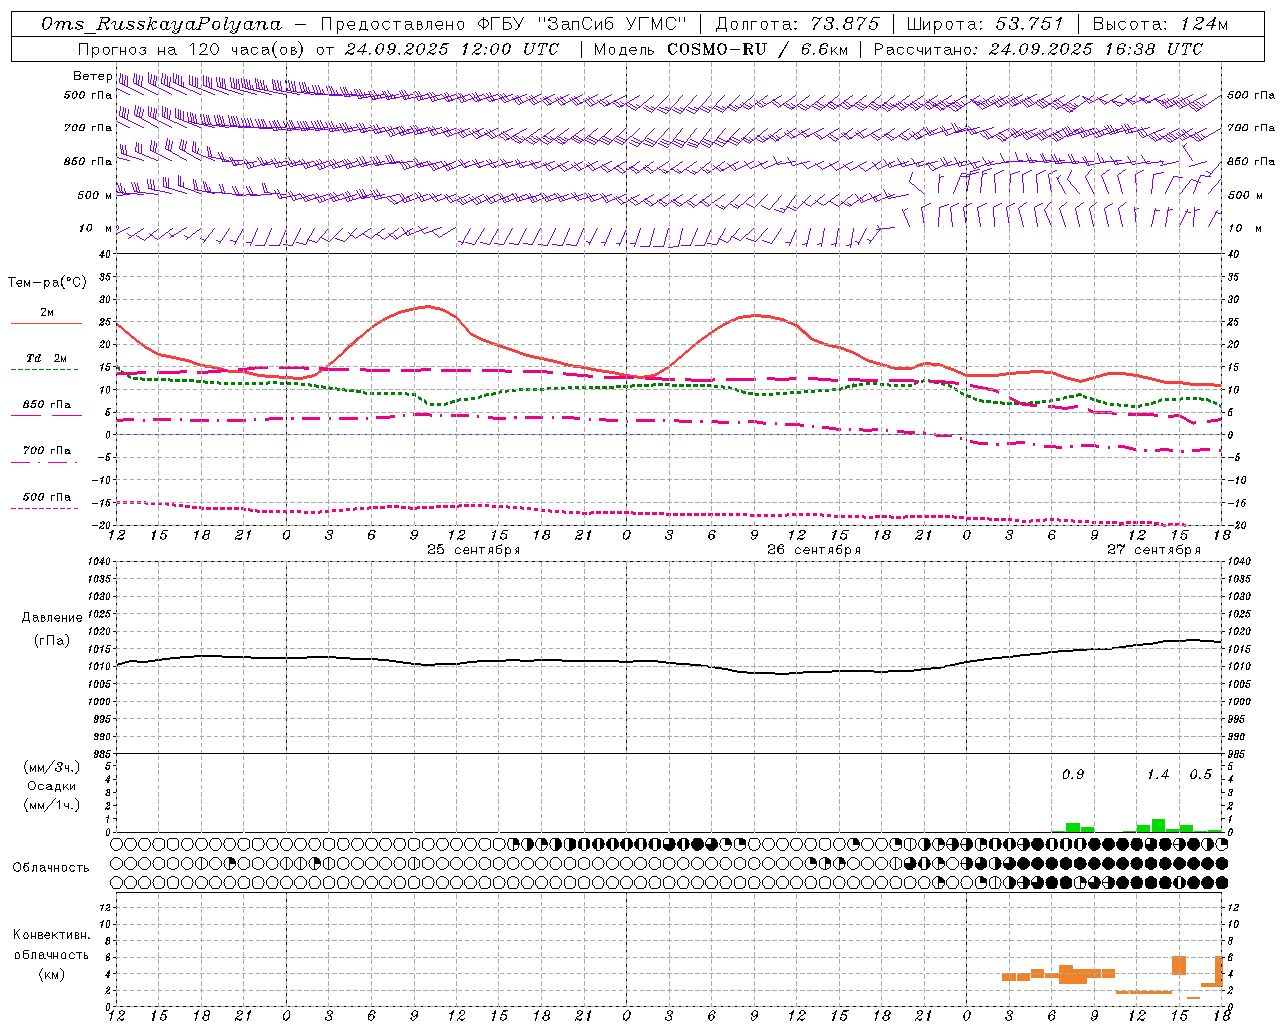Click the station name Oms_RusskayaPolyana
The height and width of the screenshot is (1024, 1280).
point(162,24)
